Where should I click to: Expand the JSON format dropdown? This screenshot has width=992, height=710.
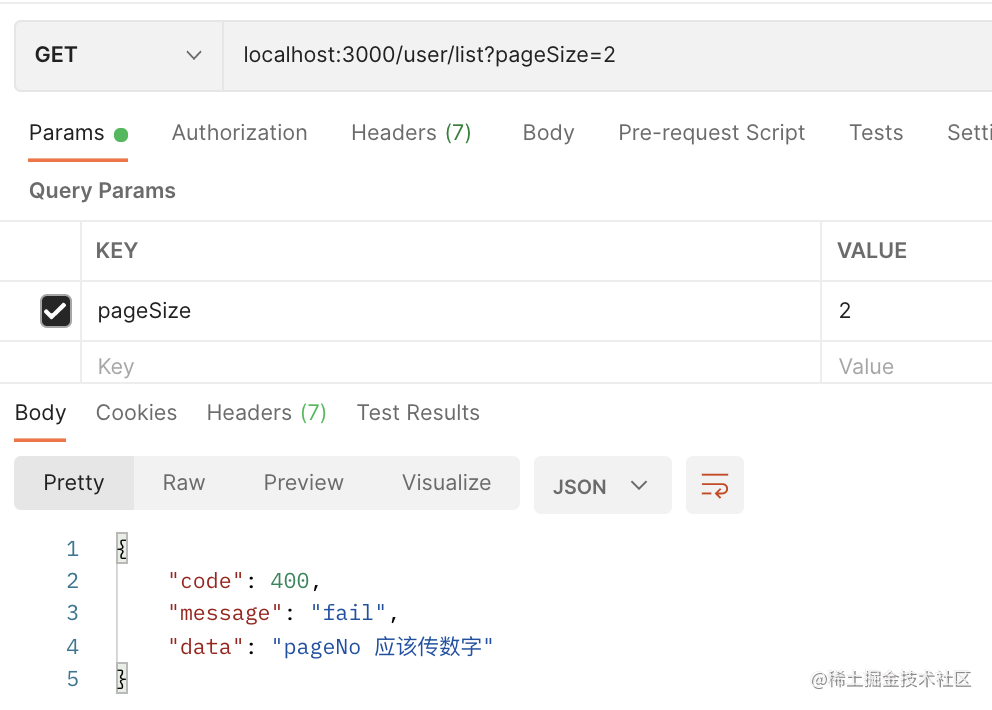(602, 486)
